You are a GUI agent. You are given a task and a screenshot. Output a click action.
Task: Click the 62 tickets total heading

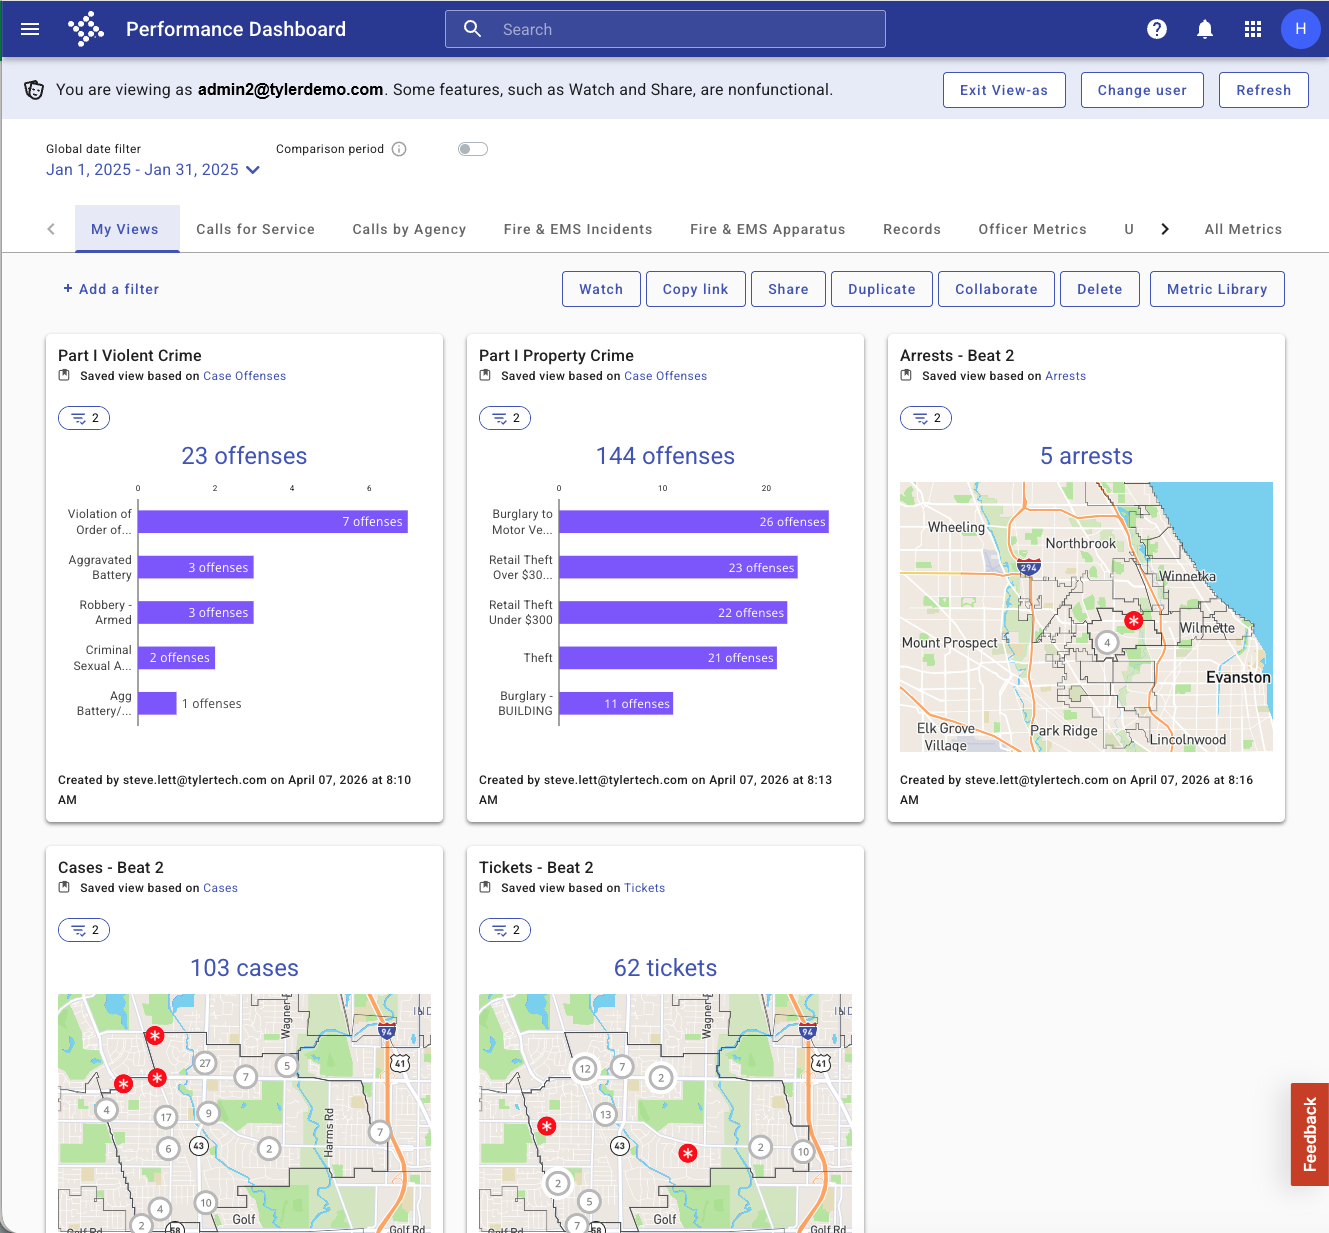pyautogui.click(x=665, y=968)
